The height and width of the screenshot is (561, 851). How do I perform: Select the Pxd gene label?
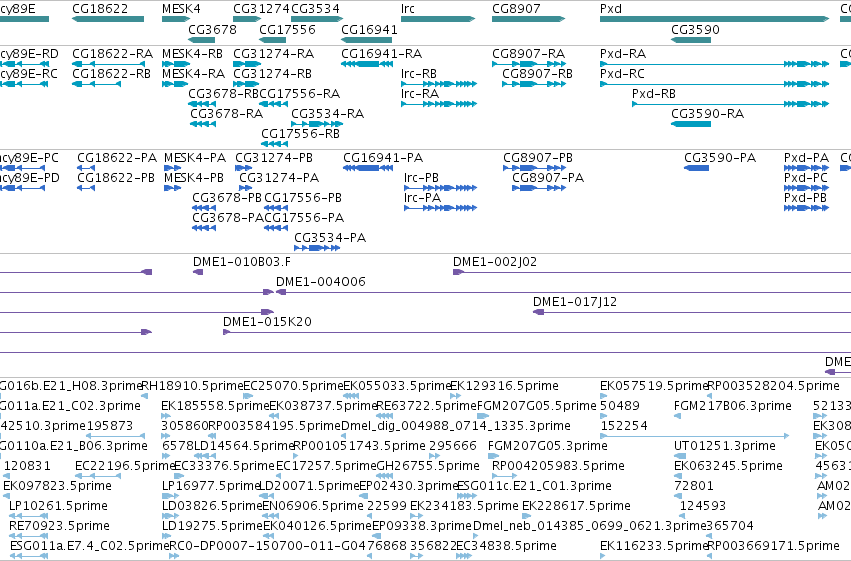(611, 9)
